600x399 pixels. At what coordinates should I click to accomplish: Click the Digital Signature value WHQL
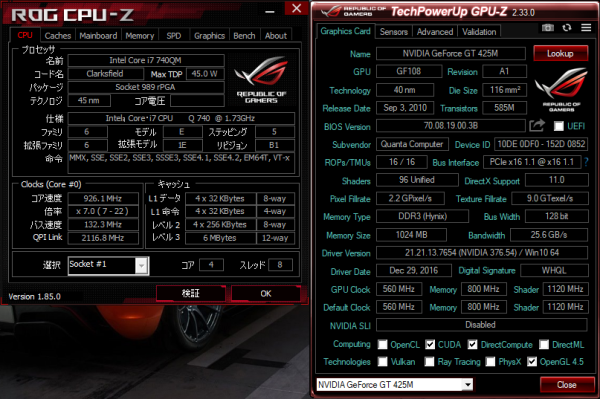coord(554,270)
